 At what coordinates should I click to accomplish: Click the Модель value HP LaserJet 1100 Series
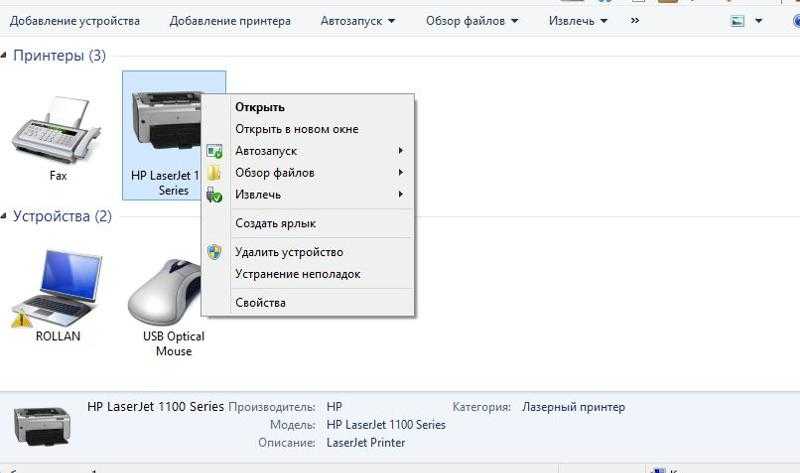386,425
